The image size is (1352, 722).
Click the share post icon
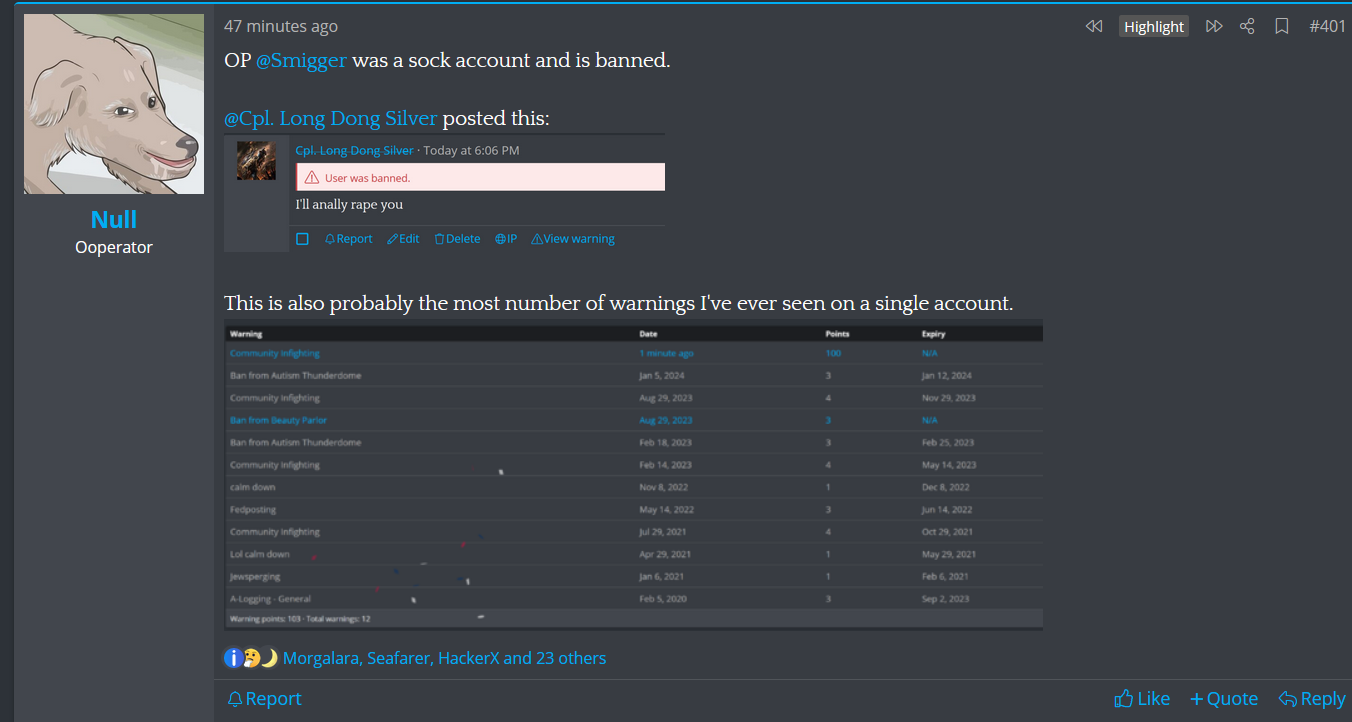pyautogui.click(x=1247, y=27)
